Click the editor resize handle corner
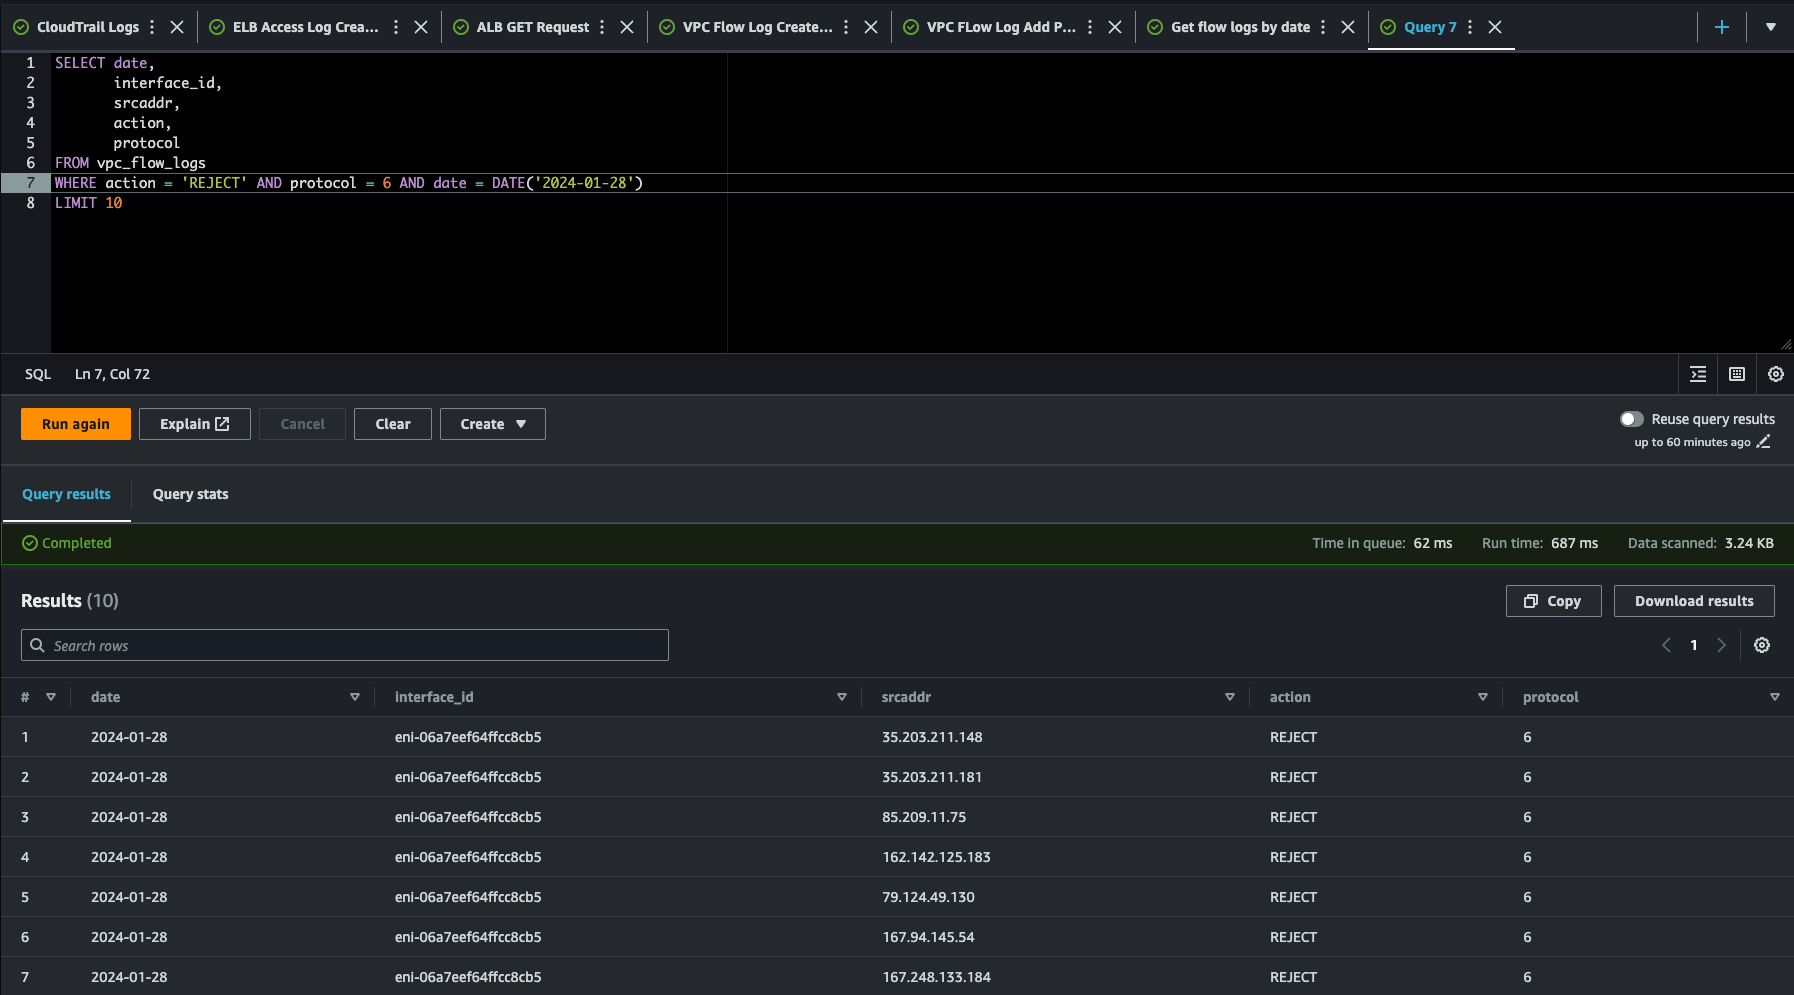 point(1786,345)
